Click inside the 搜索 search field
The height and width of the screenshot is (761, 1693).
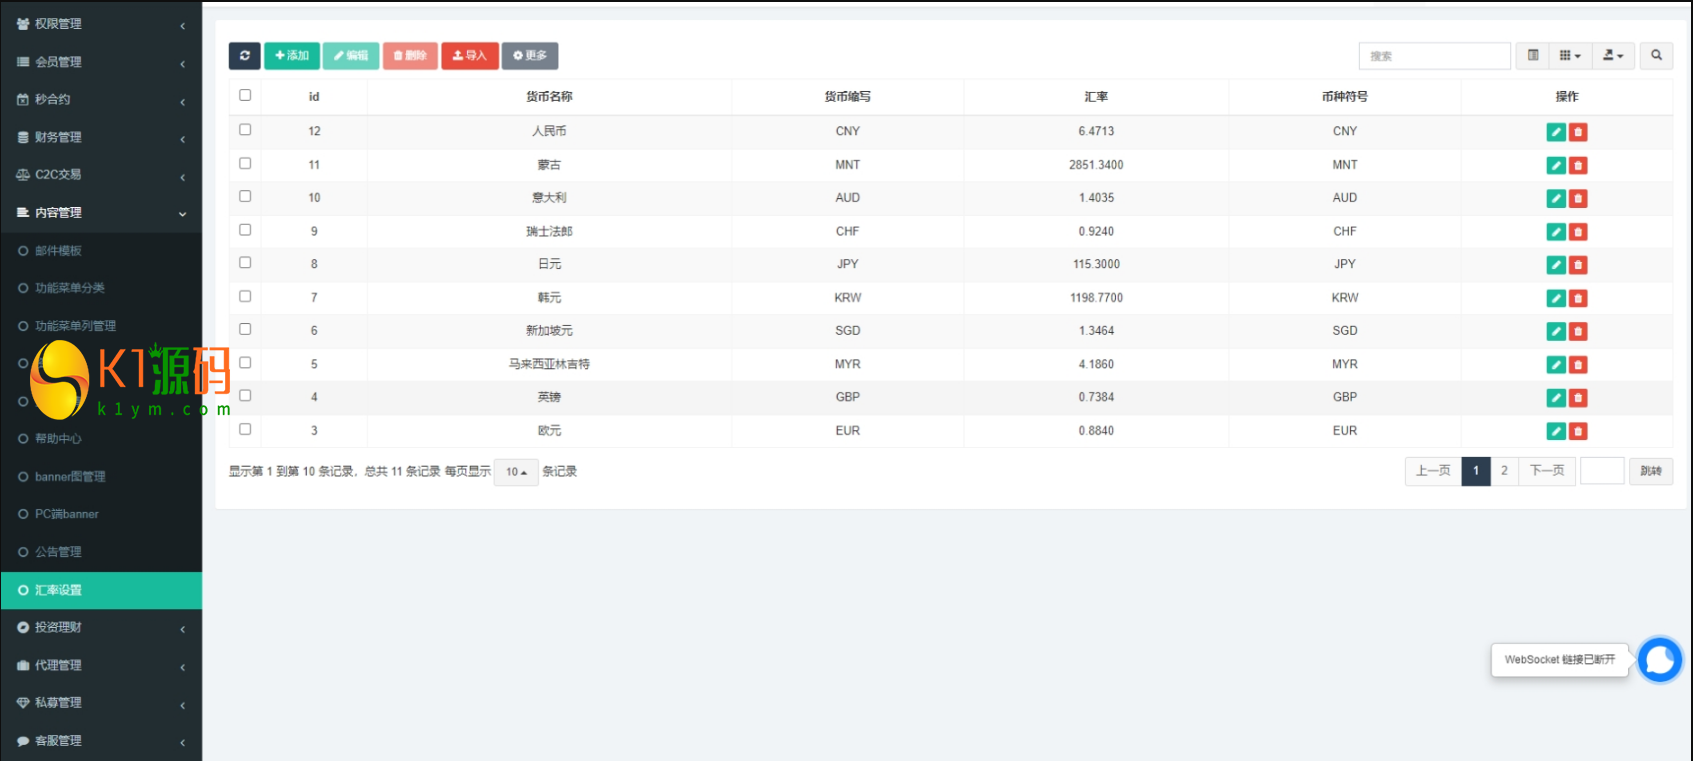1434,56
